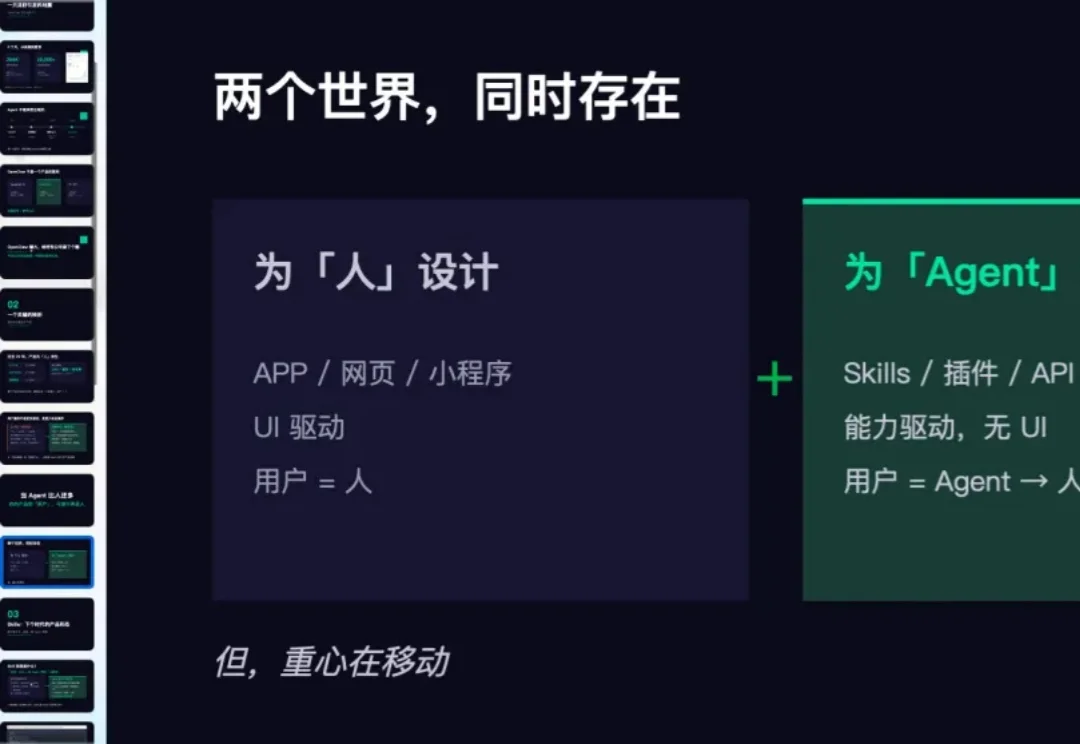Click the slide title "两个世界，同时存在"
This screenshot has width=1080, height=744.
(x=446, y=98)
